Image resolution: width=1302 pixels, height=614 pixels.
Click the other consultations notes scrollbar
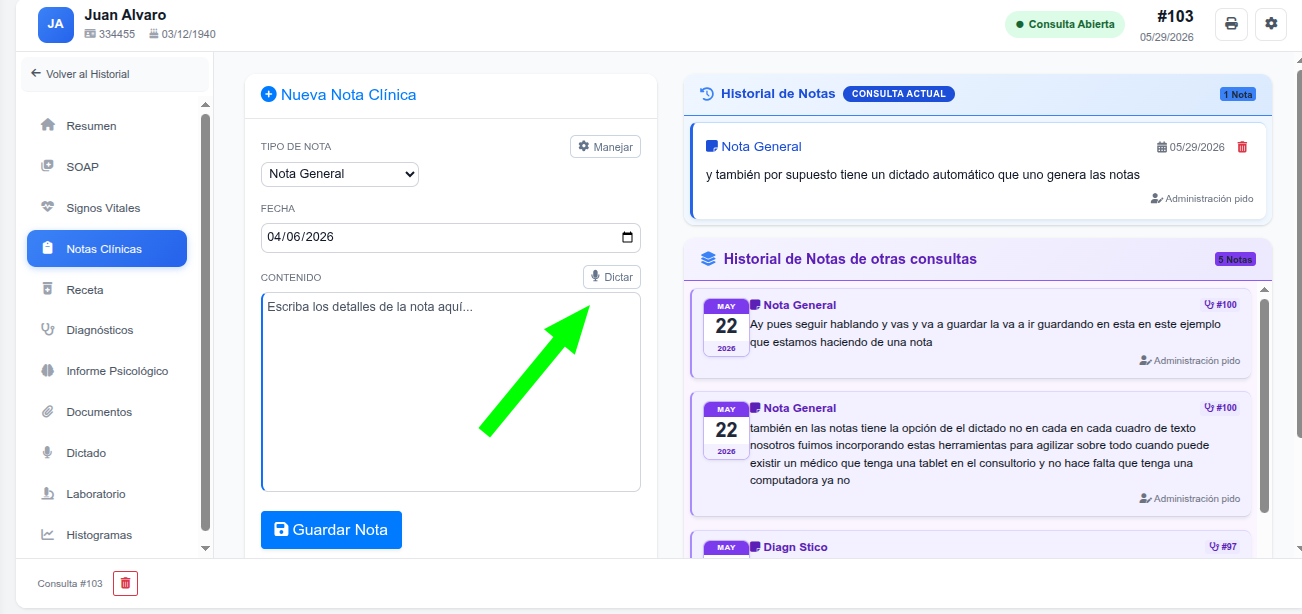coord(1264,405)
